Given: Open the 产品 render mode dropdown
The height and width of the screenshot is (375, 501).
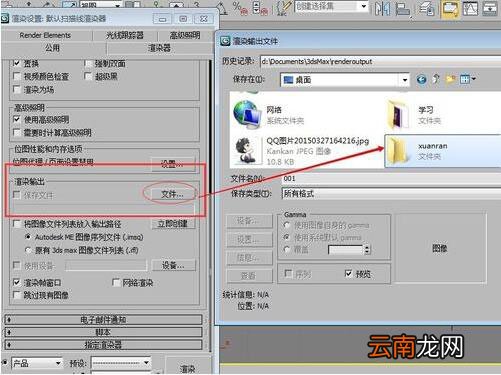Looking at the screenshot, I should 37,363.
